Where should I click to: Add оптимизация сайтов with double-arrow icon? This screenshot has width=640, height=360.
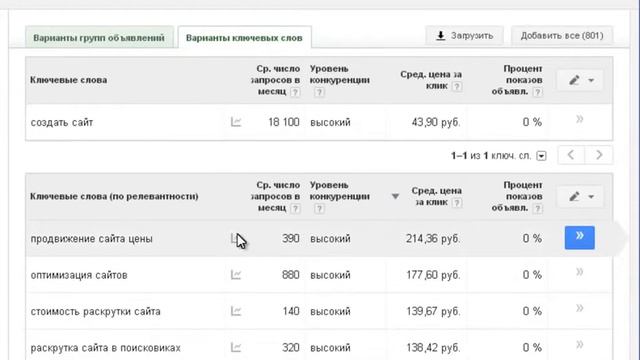pyautogui.click(x=580, y=272)
